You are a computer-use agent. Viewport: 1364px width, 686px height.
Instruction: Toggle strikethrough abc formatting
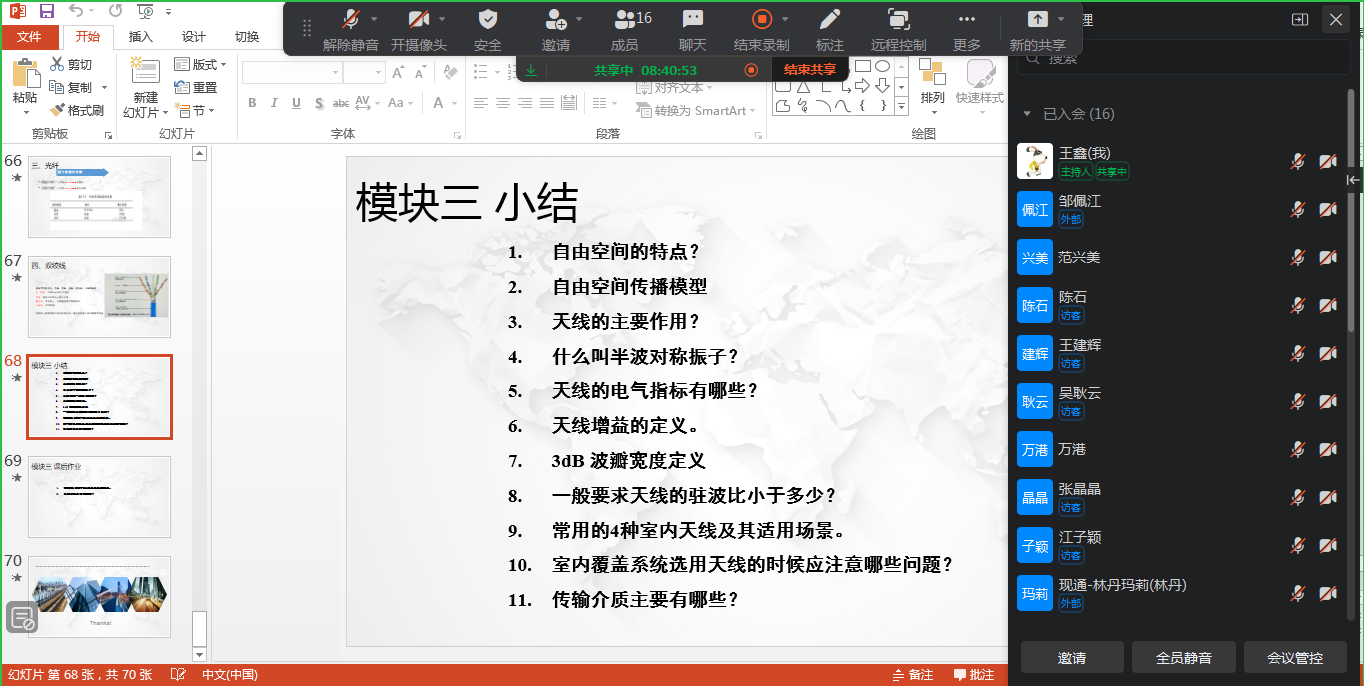coord(341,103)
